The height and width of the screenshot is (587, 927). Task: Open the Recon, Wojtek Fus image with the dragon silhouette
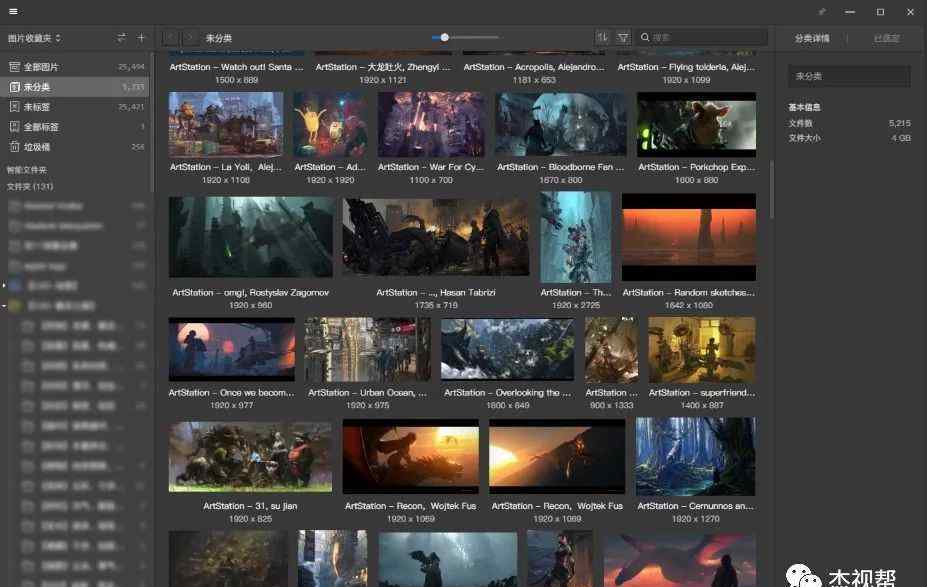point(410,456)
